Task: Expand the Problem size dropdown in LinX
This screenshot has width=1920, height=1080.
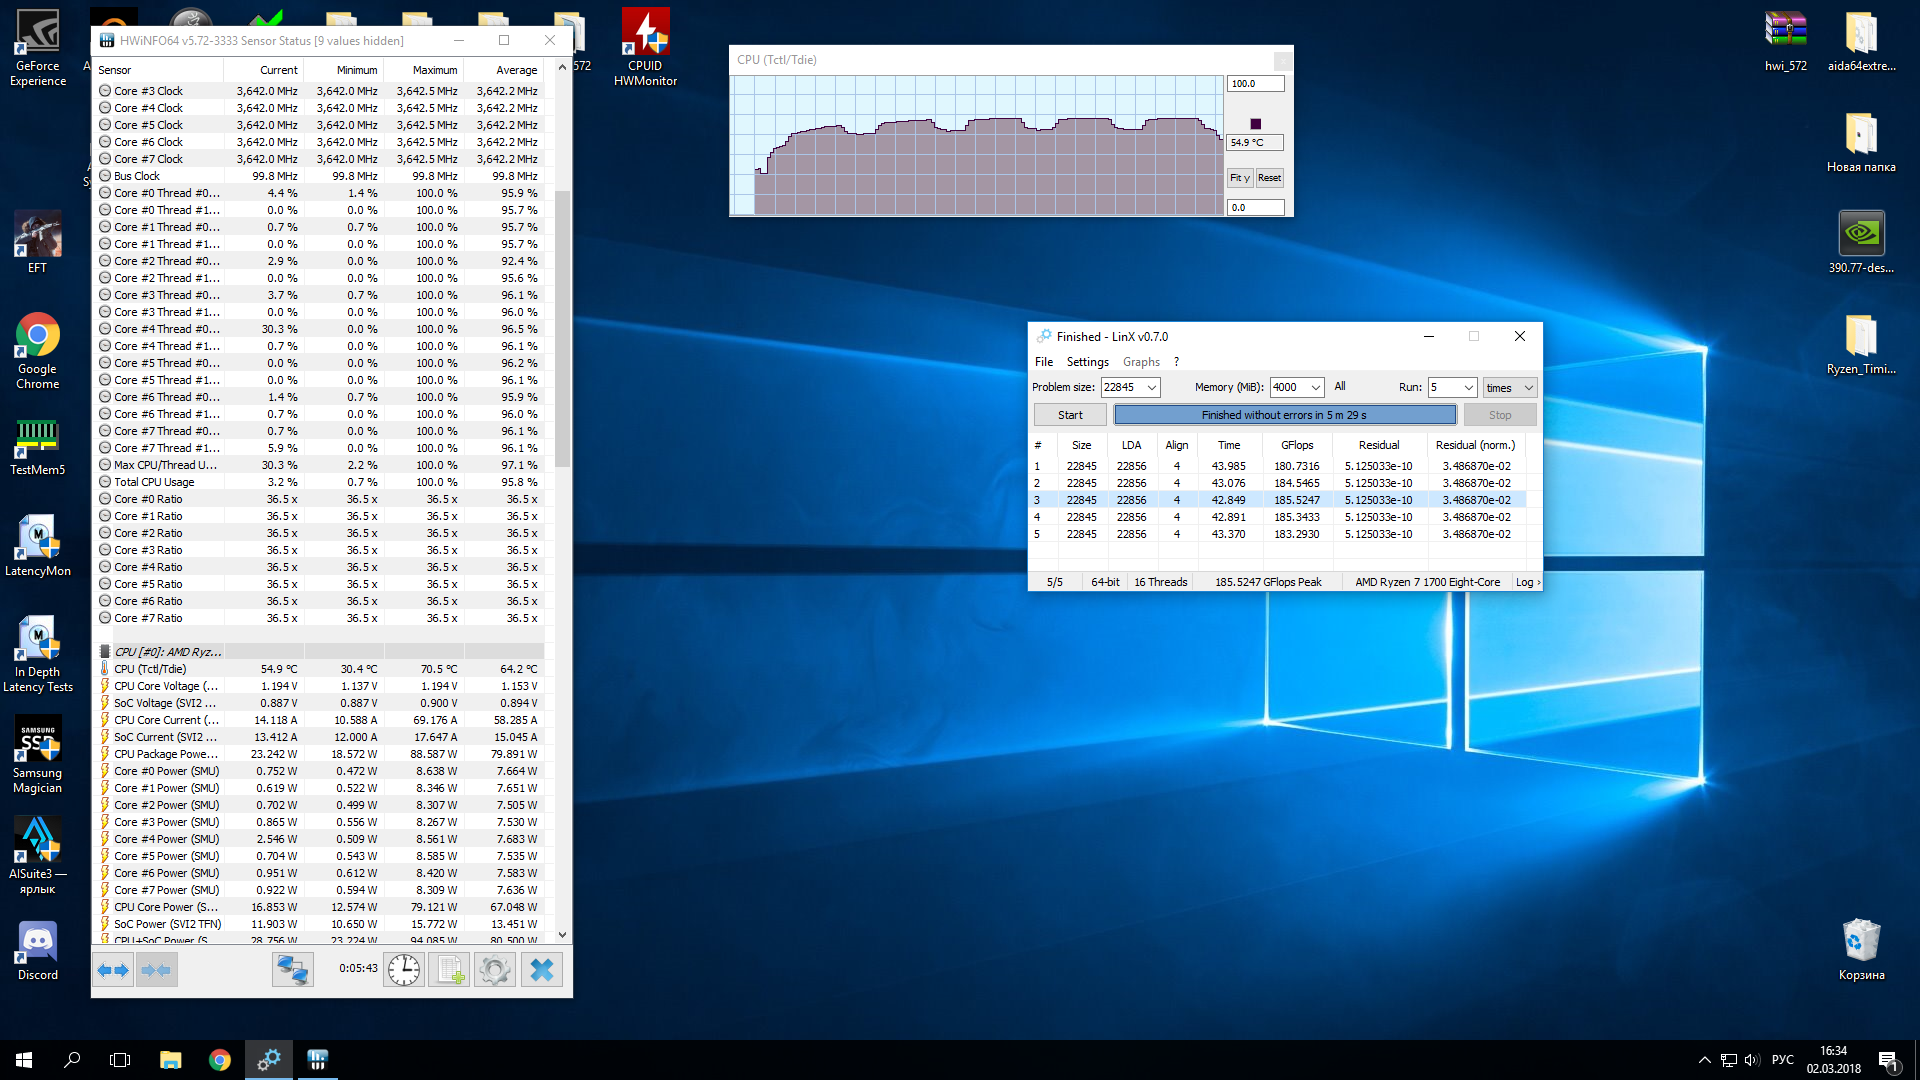Action: tap(1152, 388)
